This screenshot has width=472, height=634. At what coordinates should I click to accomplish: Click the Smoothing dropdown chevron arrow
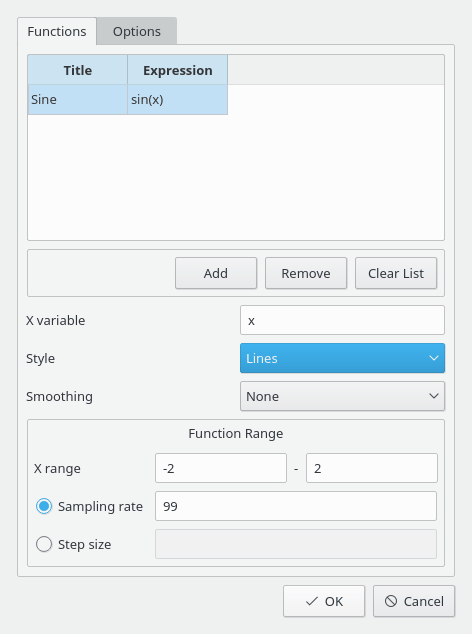(434, 396)
